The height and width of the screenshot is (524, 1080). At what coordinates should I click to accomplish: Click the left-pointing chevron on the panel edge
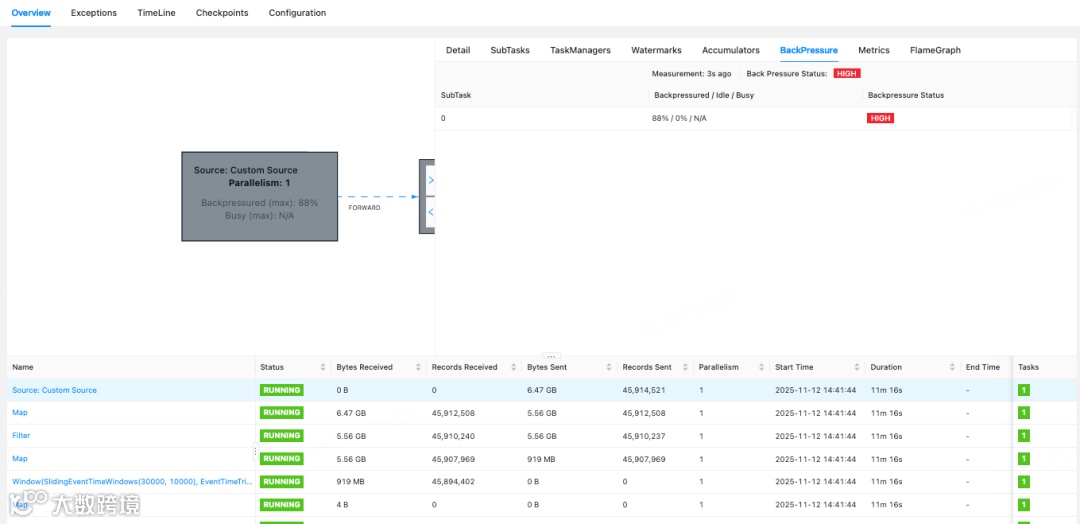click(430, 212)
